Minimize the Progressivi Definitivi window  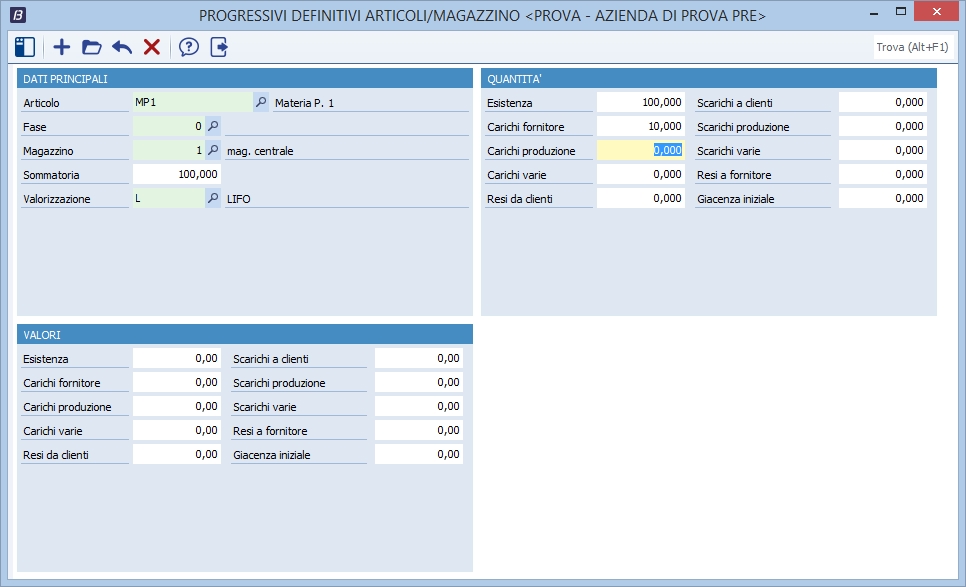[874, 12]
